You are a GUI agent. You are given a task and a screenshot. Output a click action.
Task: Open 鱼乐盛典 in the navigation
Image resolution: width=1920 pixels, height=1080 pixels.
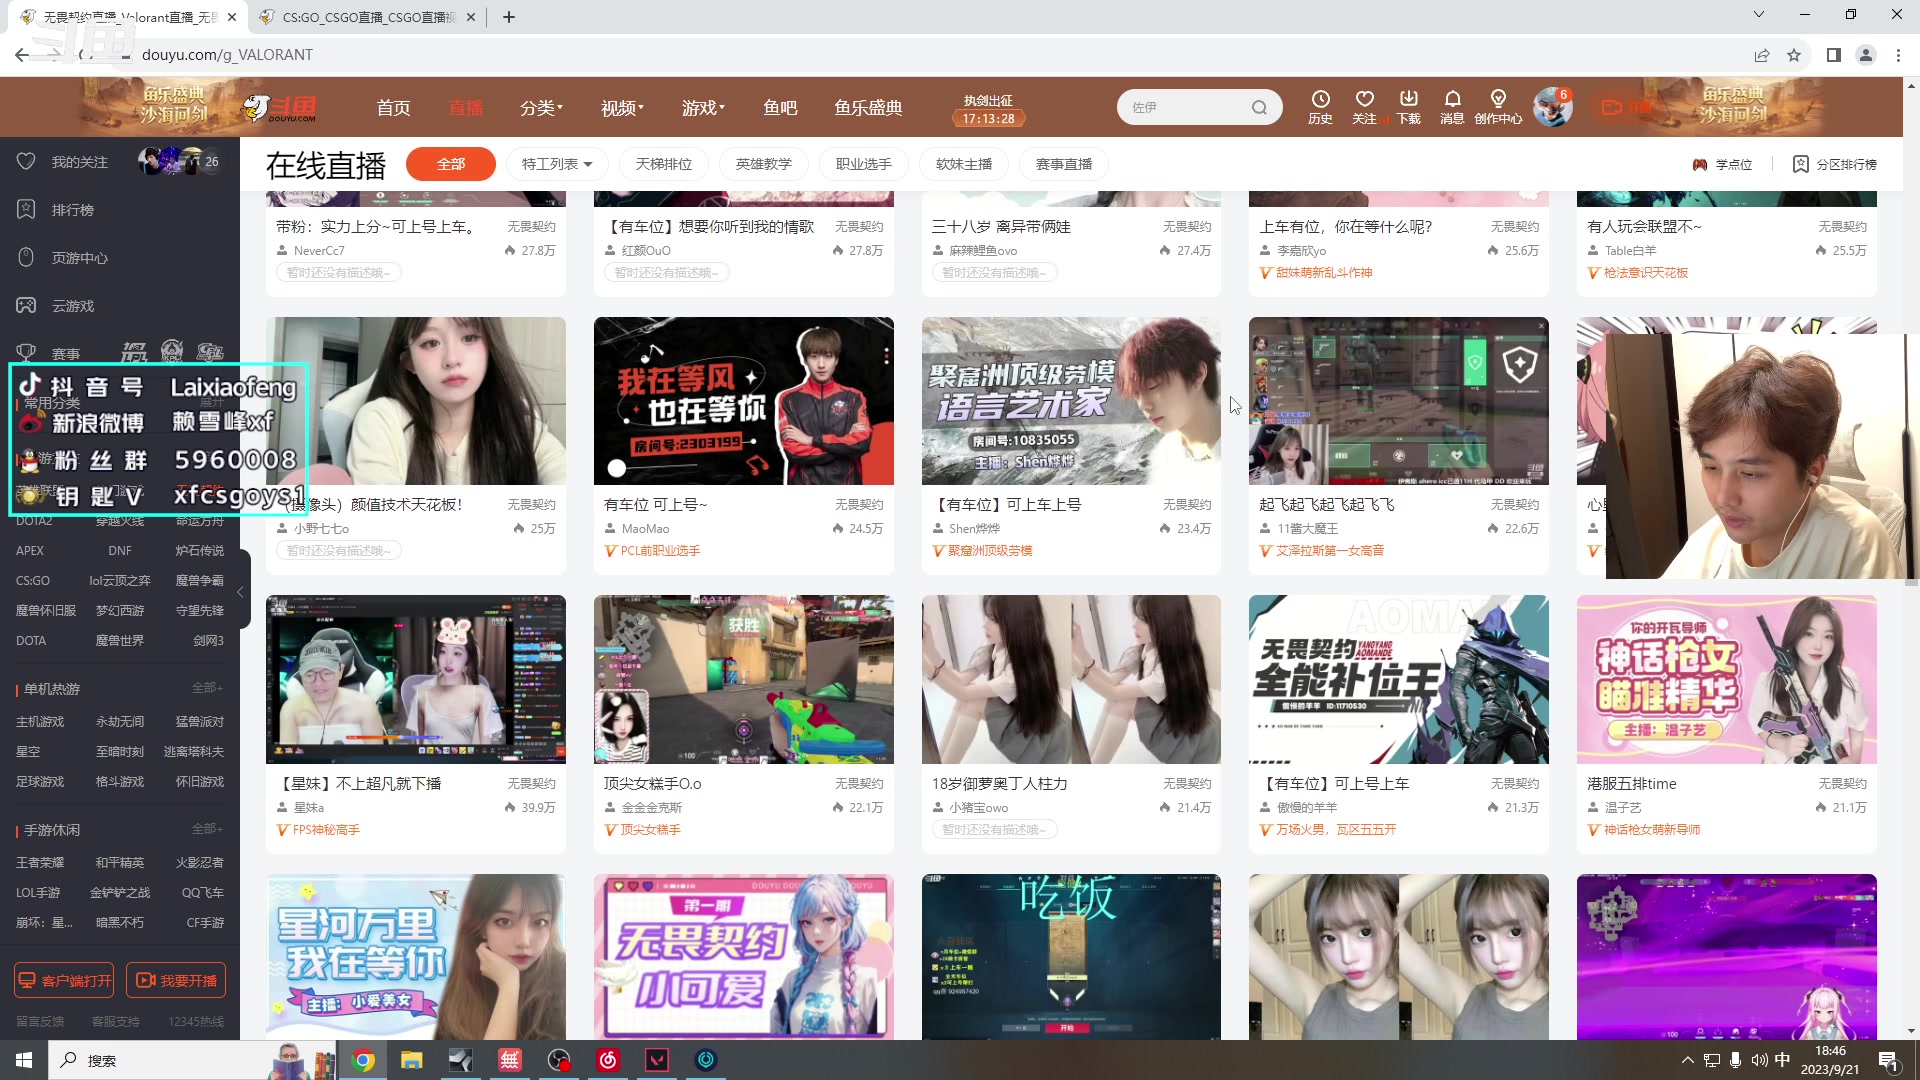869,107
